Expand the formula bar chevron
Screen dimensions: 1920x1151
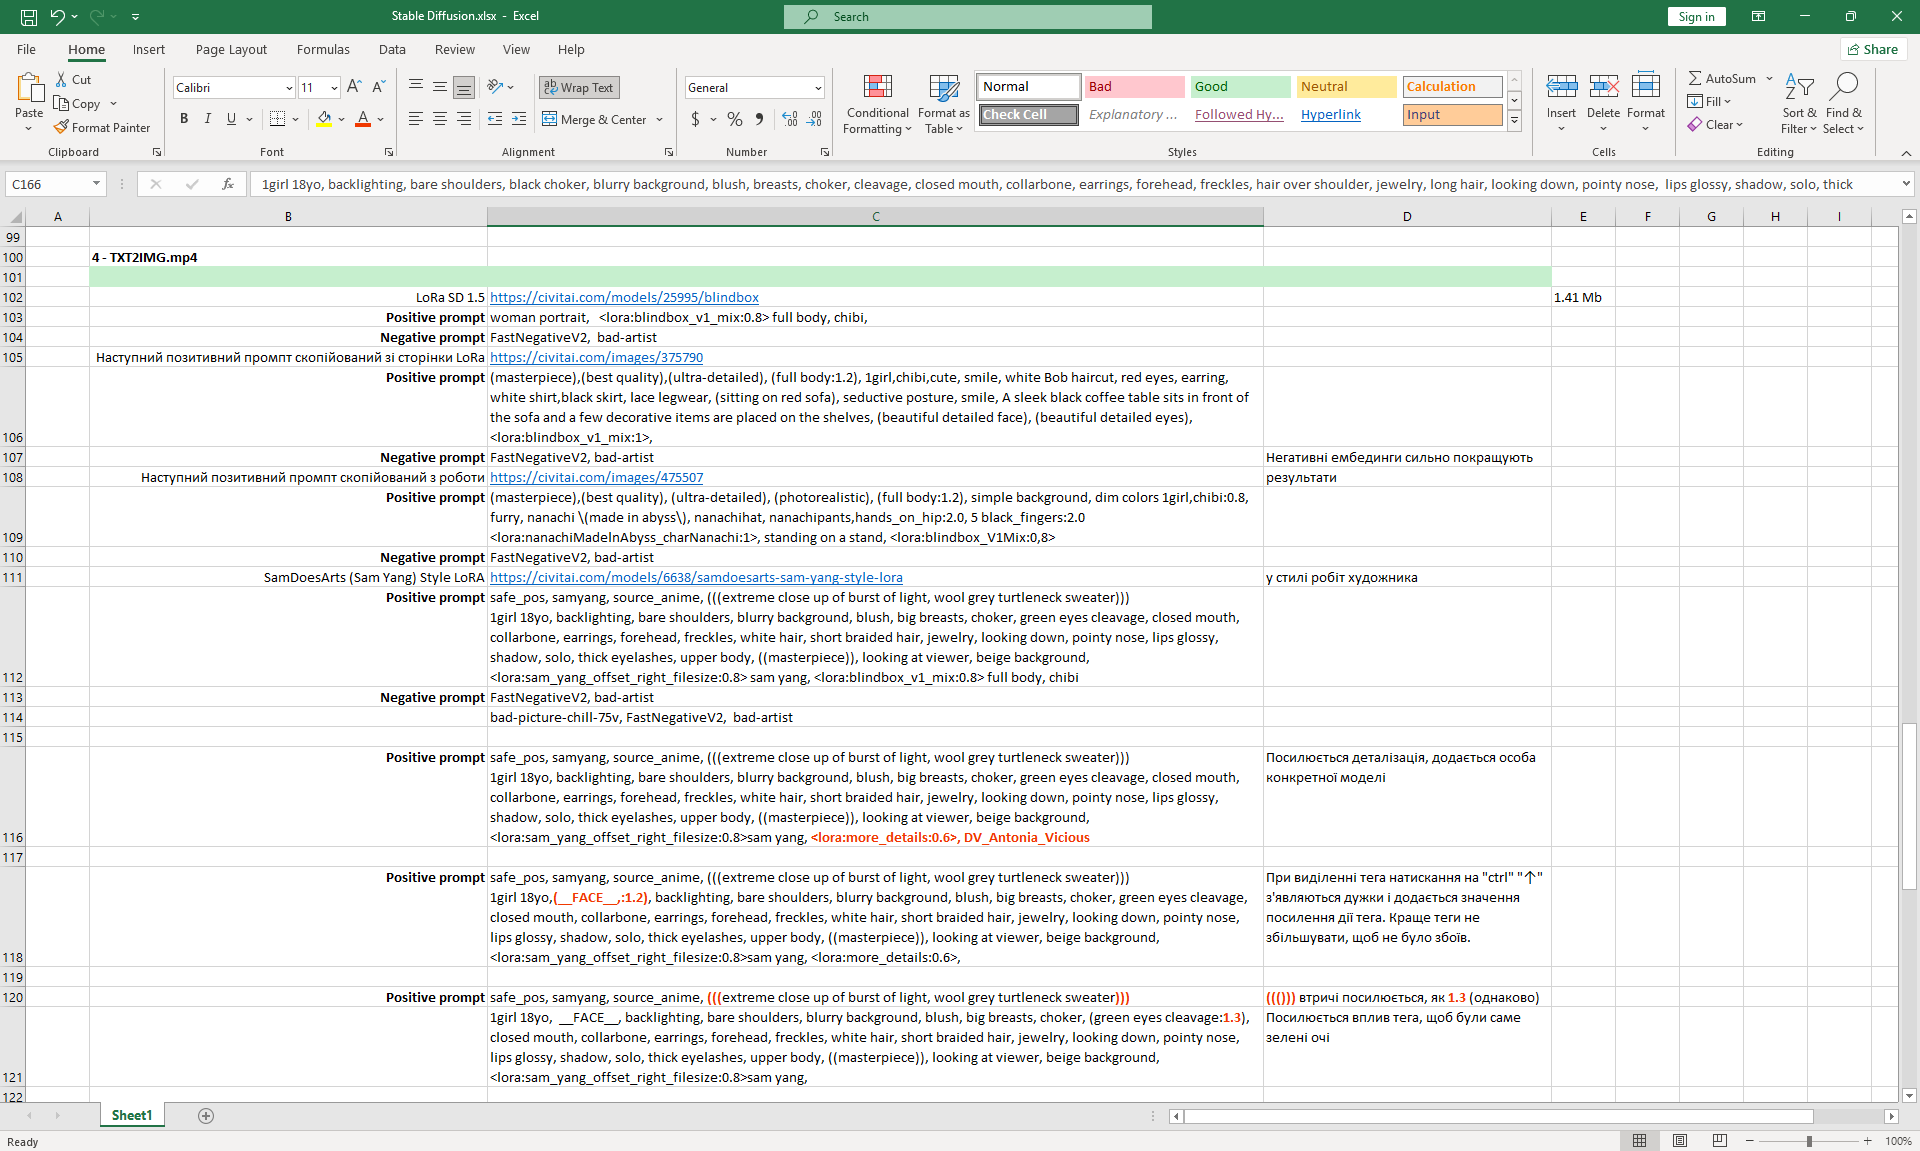tap(1906, 184)
